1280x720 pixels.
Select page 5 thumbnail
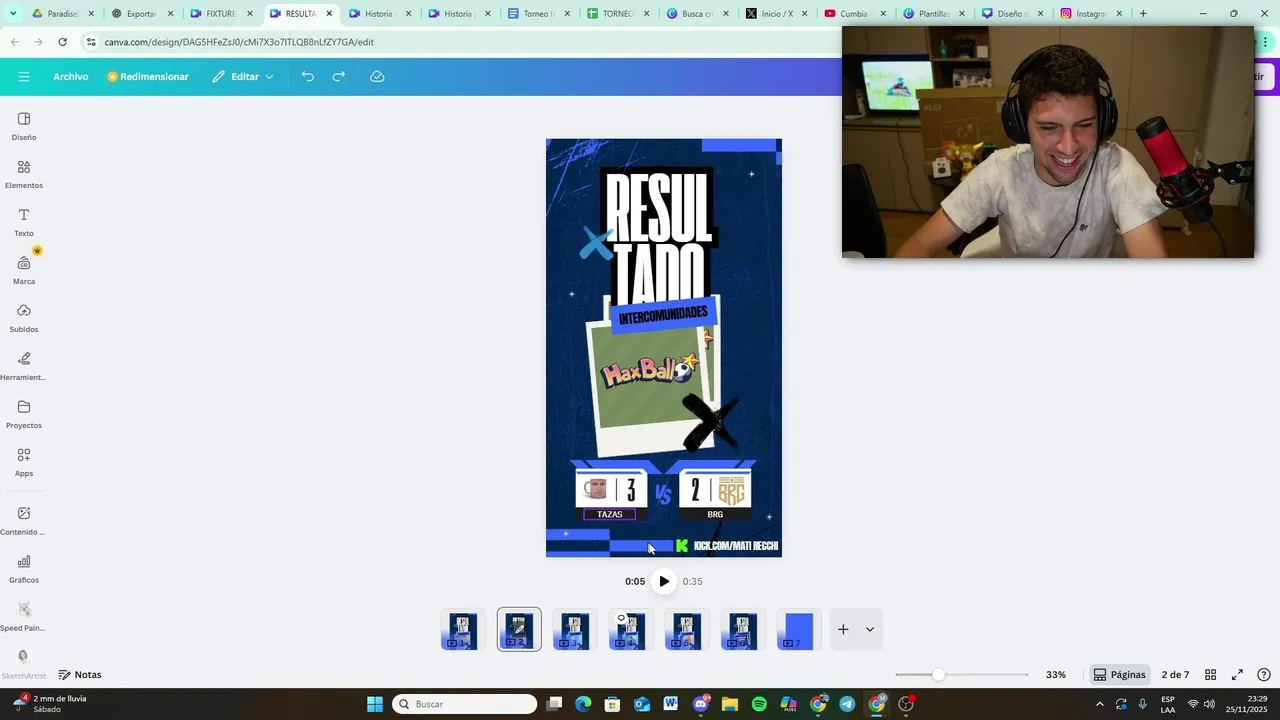click(x=687, y=630)
